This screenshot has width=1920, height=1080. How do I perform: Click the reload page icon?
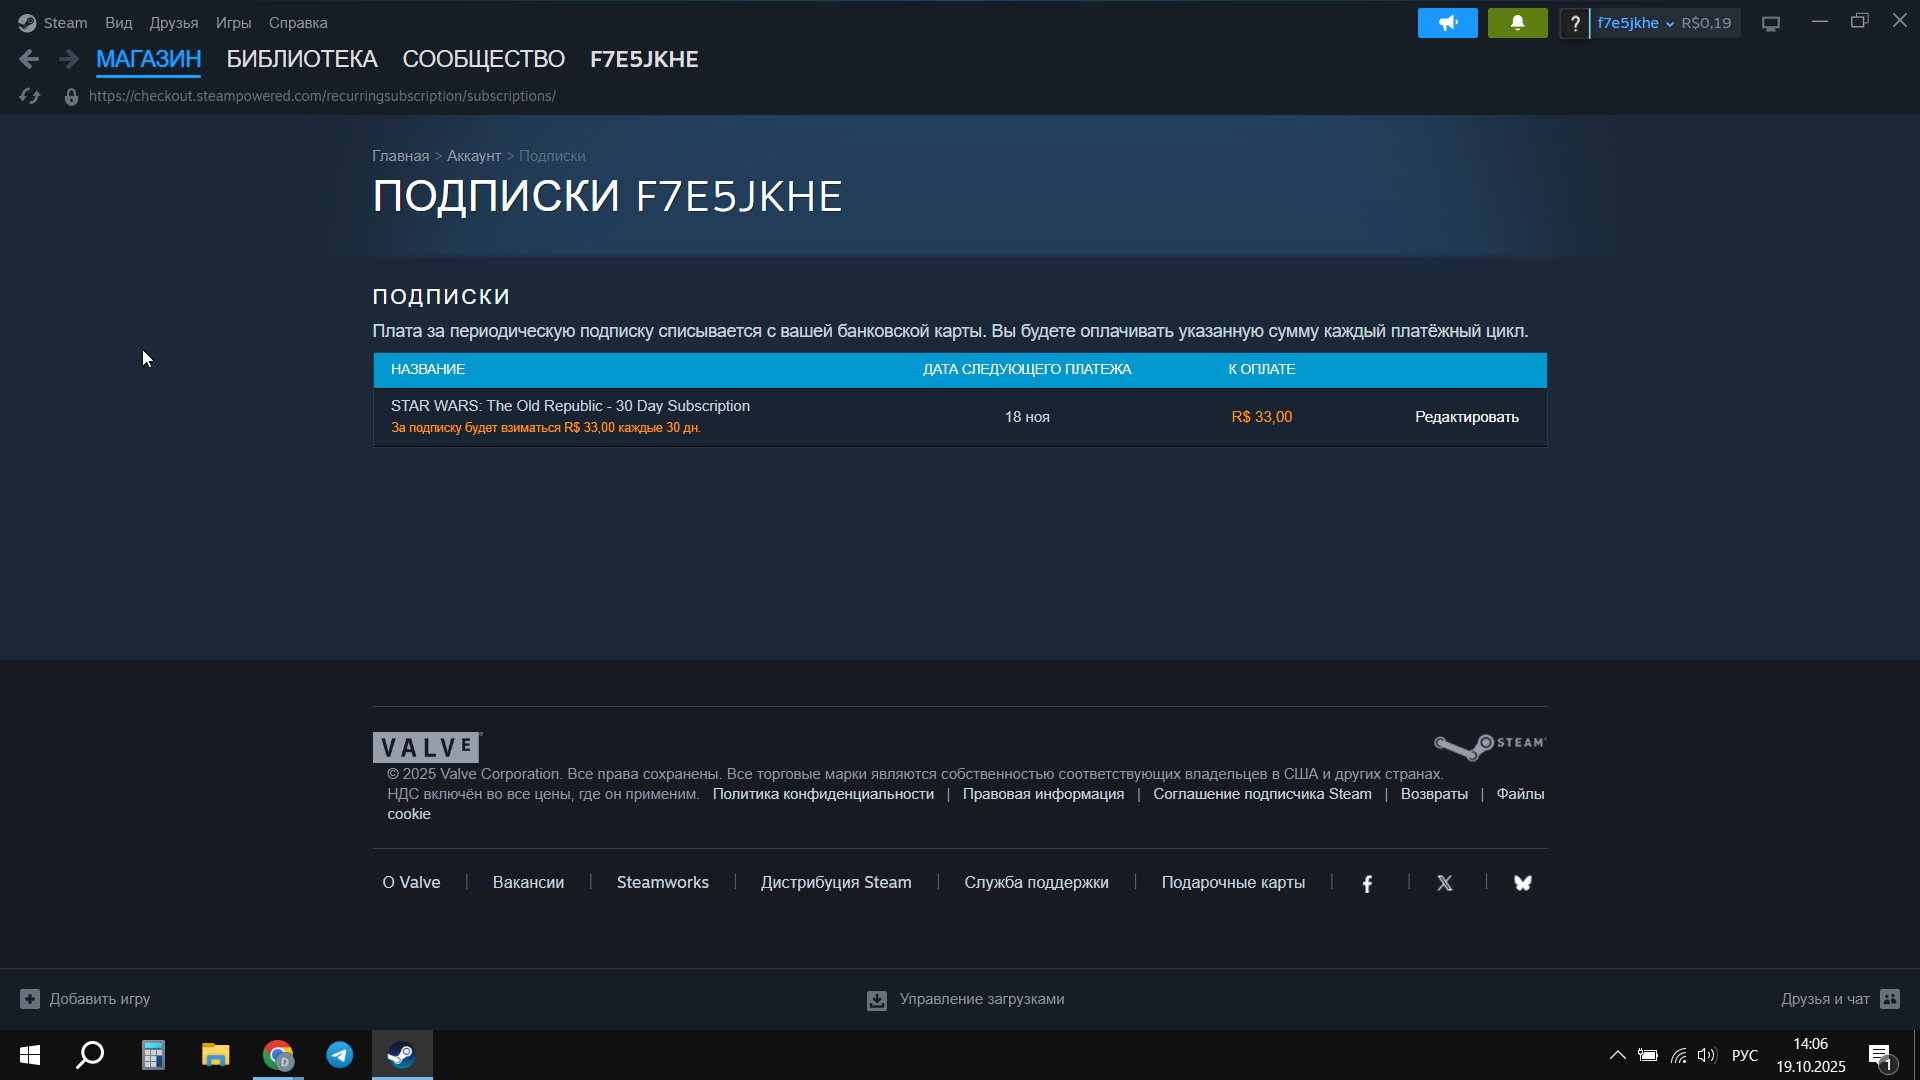click(x=30, y=96)
